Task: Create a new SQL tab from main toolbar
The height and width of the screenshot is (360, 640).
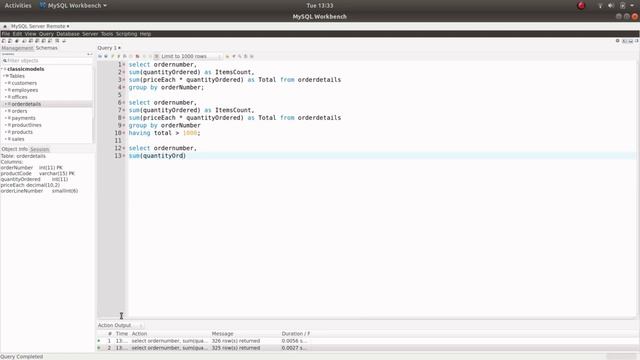Action: [3, 41]
